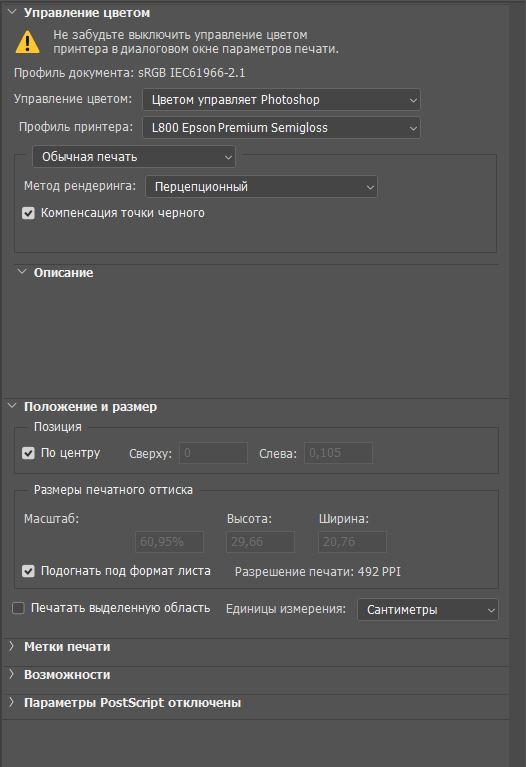
Task: Toggle Компенсация точки черного checkbox
Action: (28, 213)
